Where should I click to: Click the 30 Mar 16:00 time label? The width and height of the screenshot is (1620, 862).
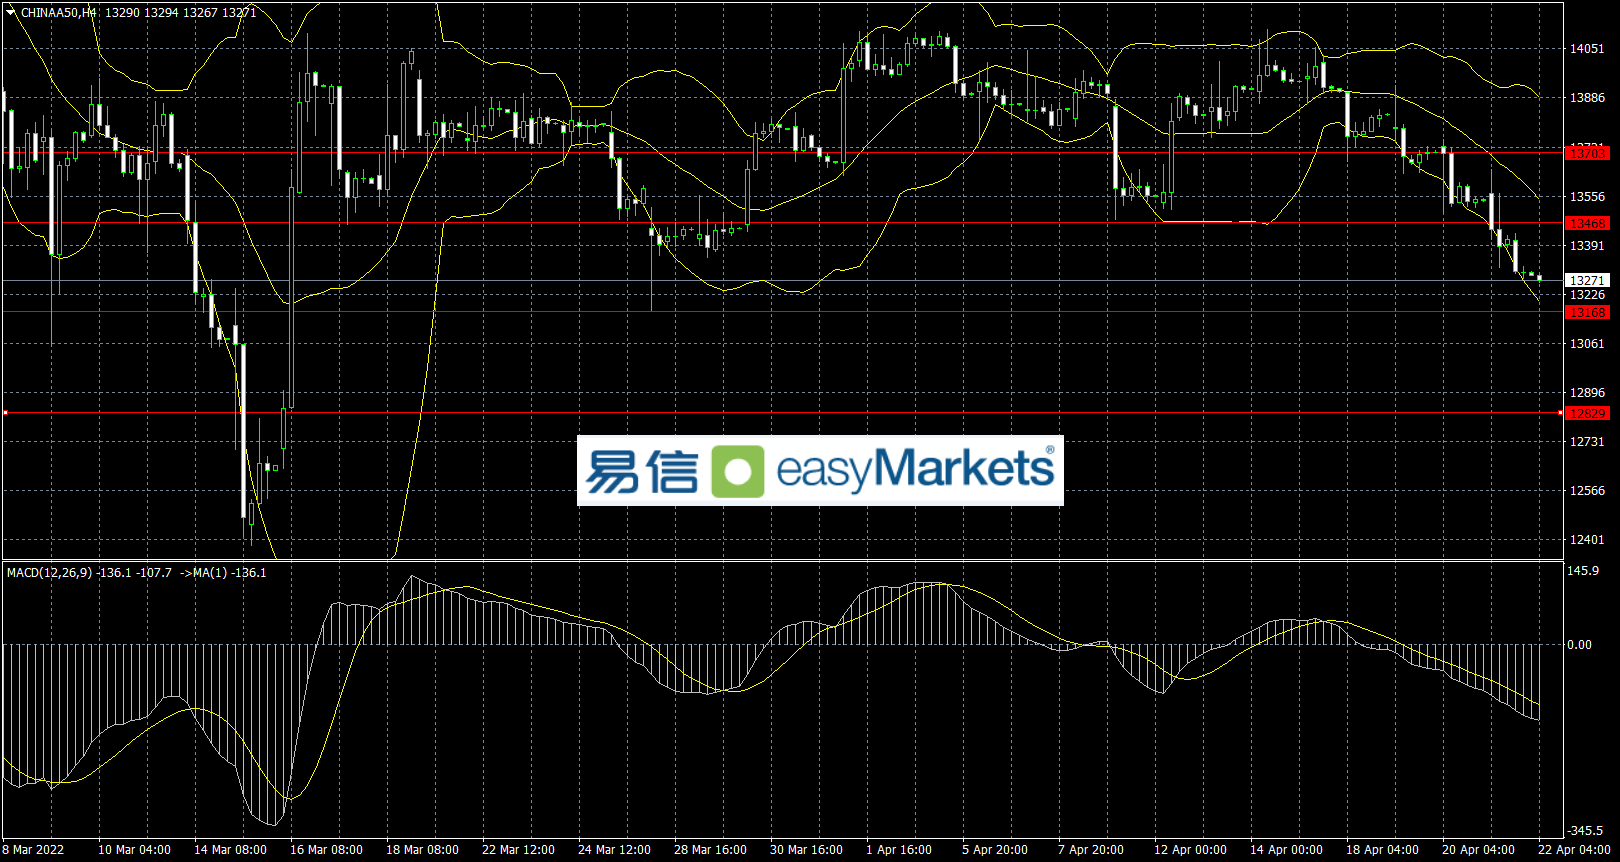[x=806, y=850]
